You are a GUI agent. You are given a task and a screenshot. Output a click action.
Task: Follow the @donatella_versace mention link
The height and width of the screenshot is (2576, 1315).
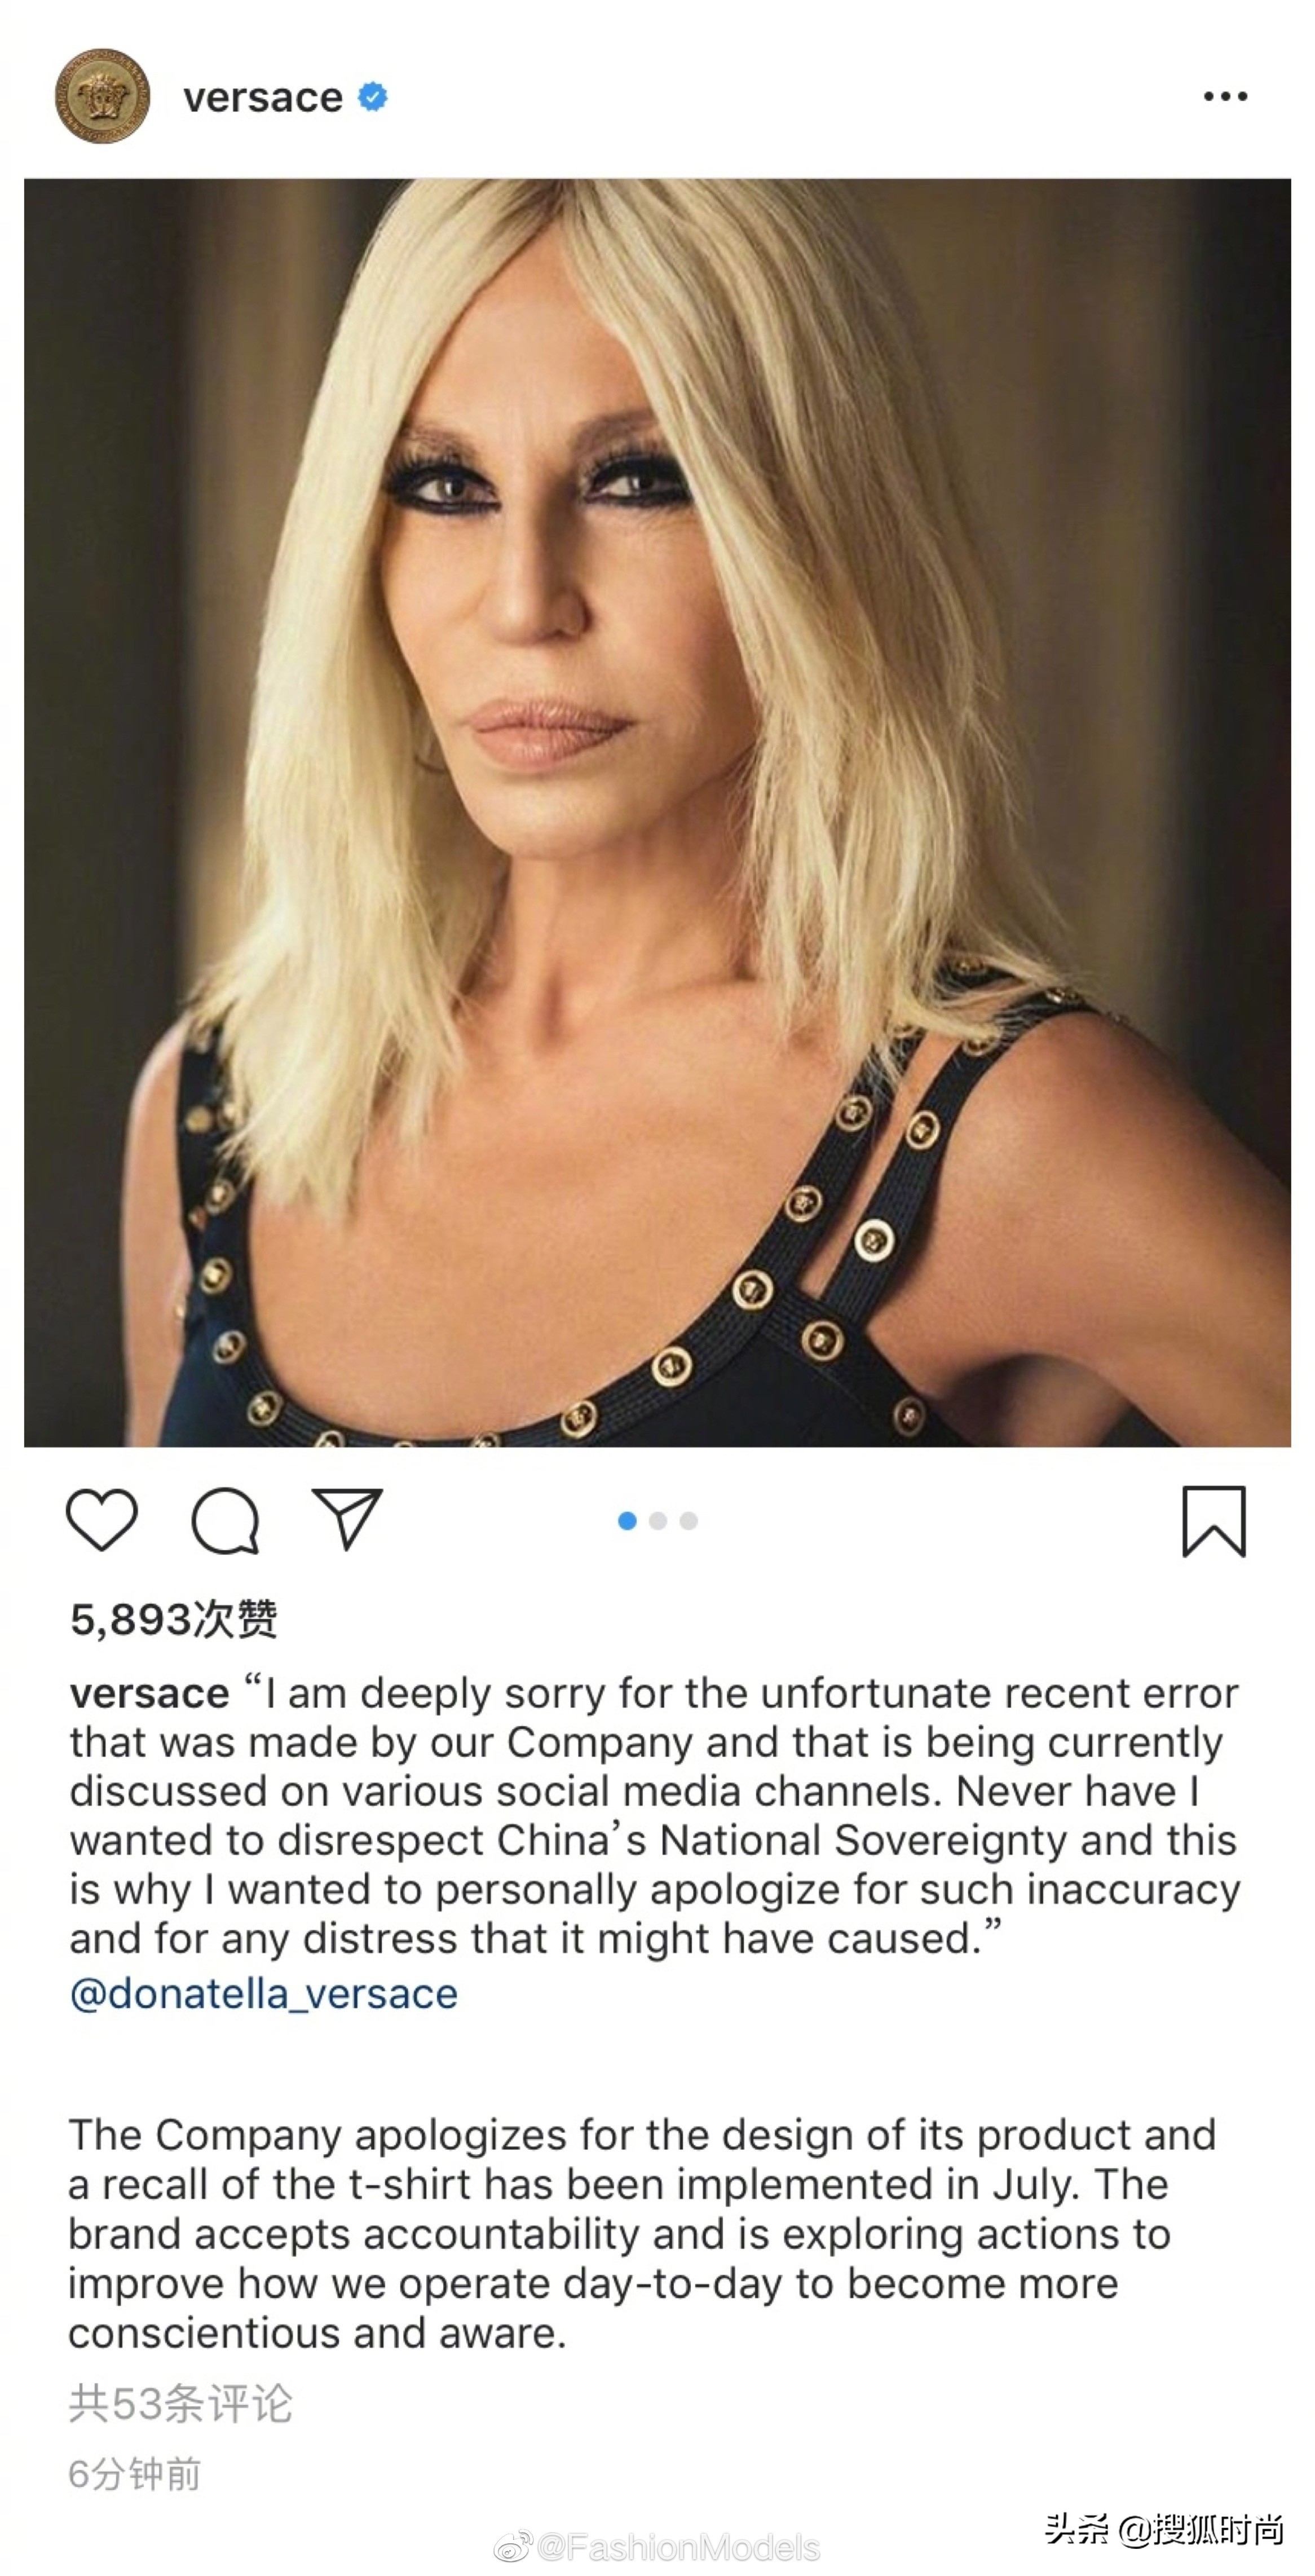click(264, 1993)
